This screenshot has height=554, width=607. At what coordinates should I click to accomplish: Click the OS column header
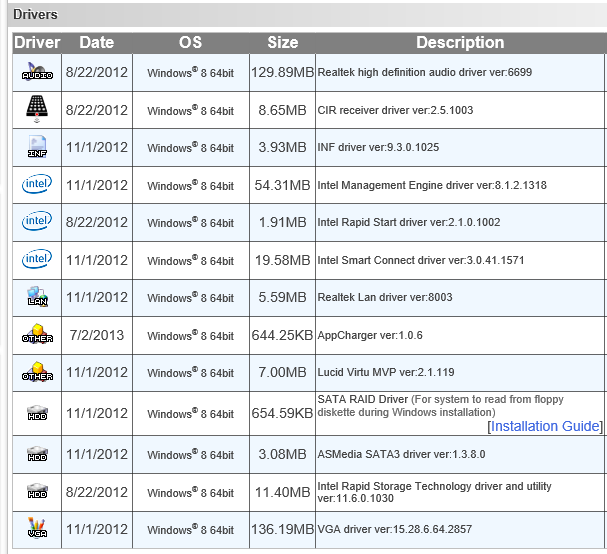click(190, 42)
